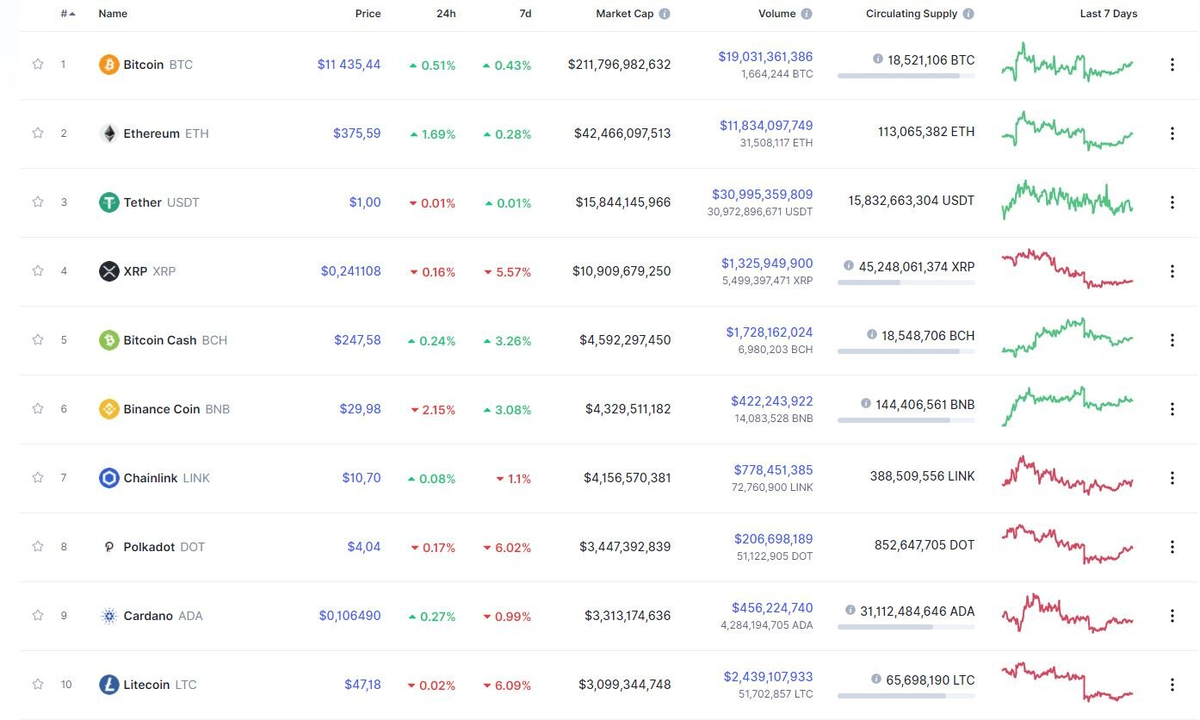
Task: Click the Bitcoin Cash logo icon
Action: (x=109, y=341)
